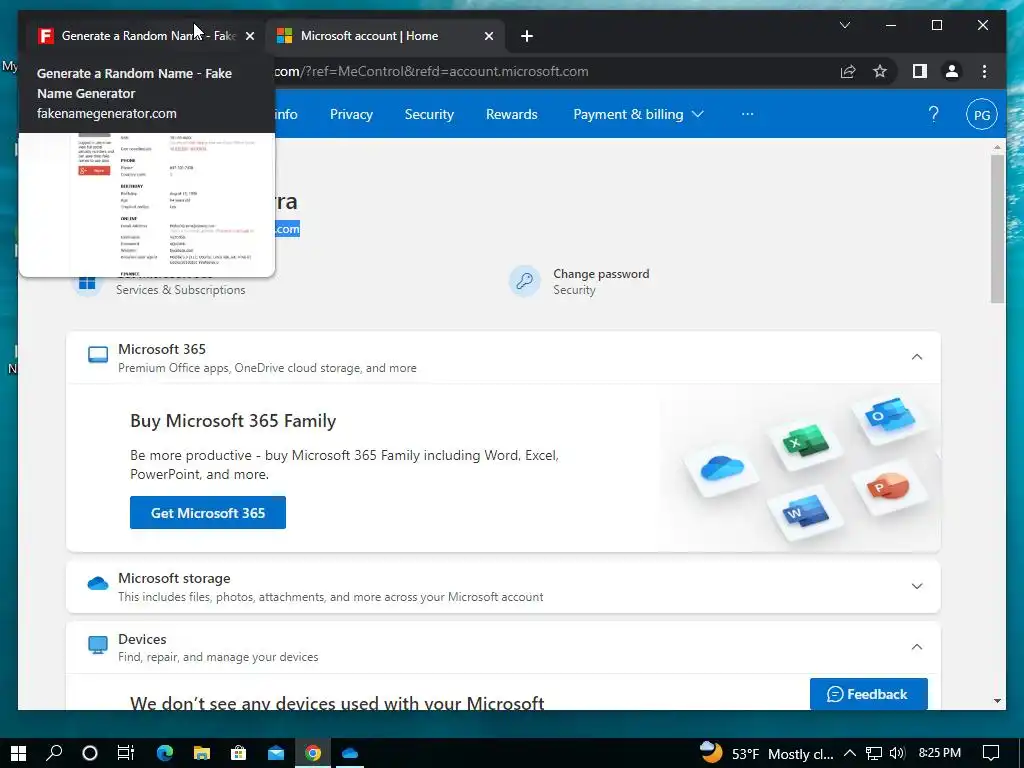Open the notification center icon
Viewport: 1024px width, 768px height.
pos(991,754)
